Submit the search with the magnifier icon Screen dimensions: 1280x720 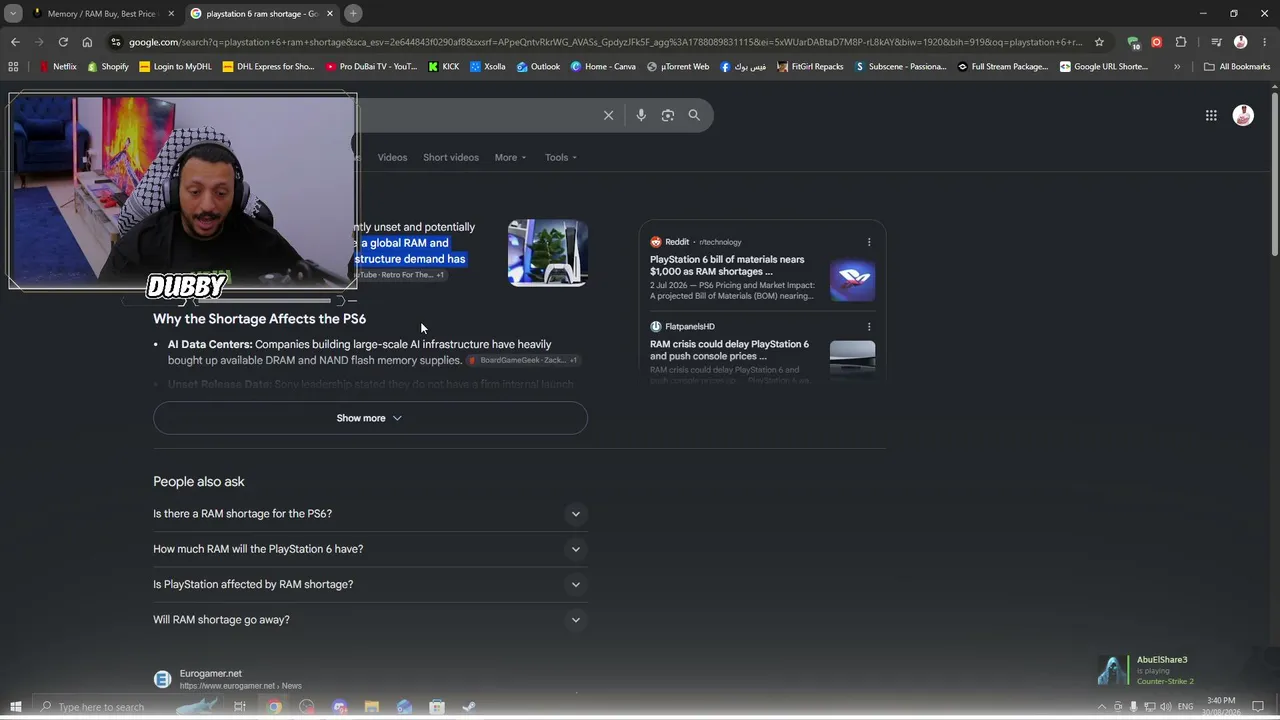[694, 115]
